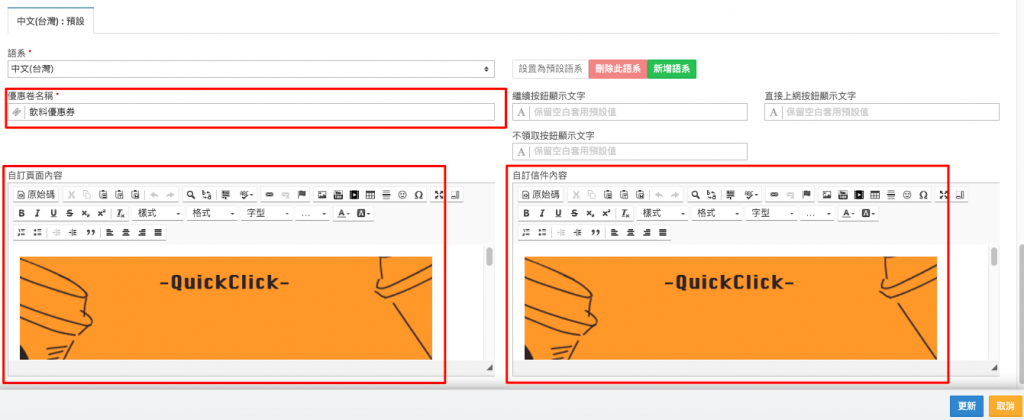This screenshot has height=420, width=1024.
Task: Open 樣式 dropdown in 自訂頁面內容 editor
Action: pyautogui.click(x=158, y=213)
